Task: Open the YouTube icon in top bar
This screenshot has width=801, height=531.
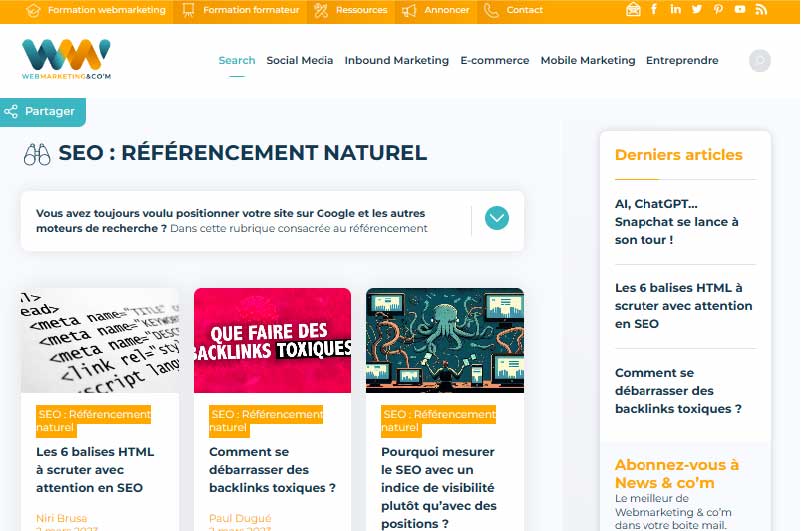Action: point(740,9)
